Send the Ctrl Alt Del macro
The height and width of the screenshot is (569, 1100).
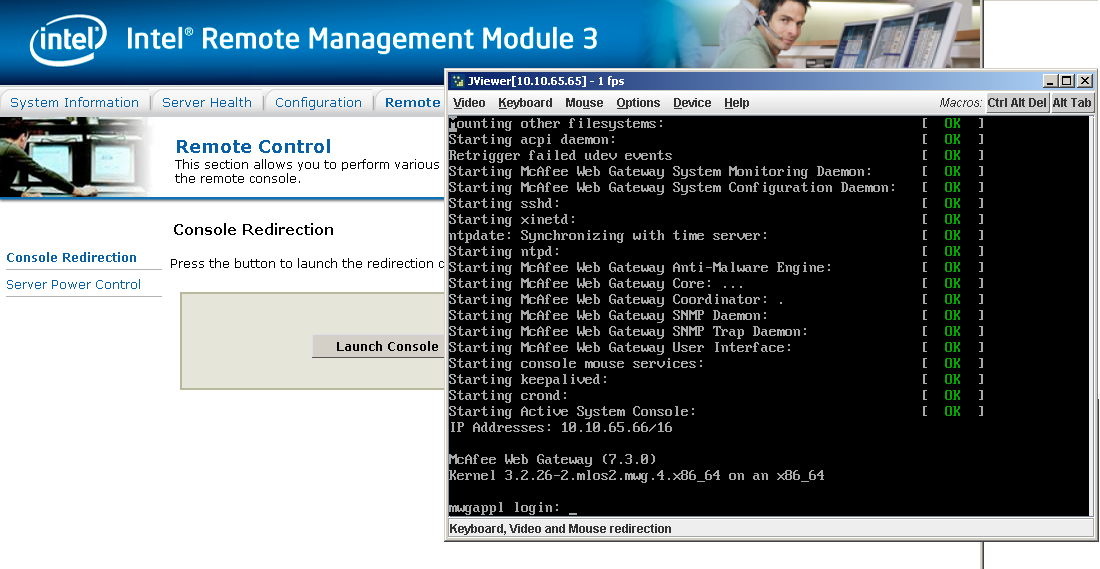[x=1017, y=102]
